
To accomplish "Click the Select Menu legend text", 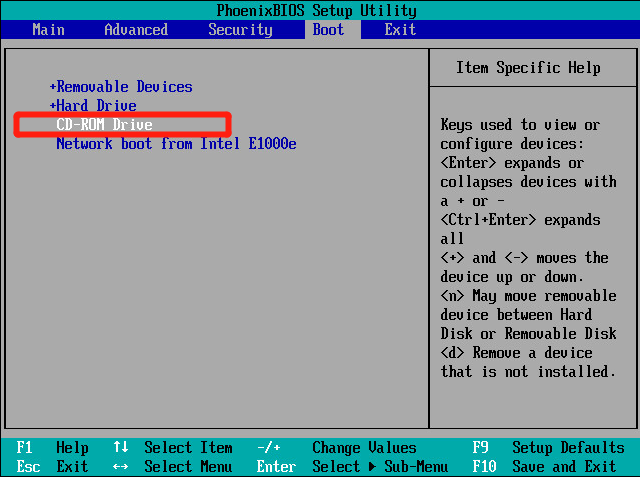I will pos(188,466).
